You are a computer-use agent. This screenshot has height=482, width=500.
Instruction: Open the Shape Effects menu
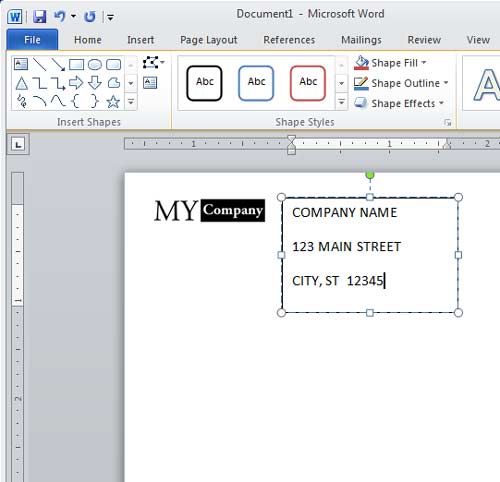[x=399, y=103]
